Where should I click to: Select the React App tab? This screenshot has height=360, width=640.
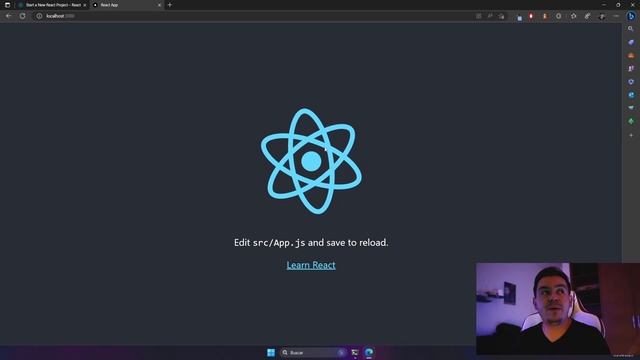coord(127,5)
